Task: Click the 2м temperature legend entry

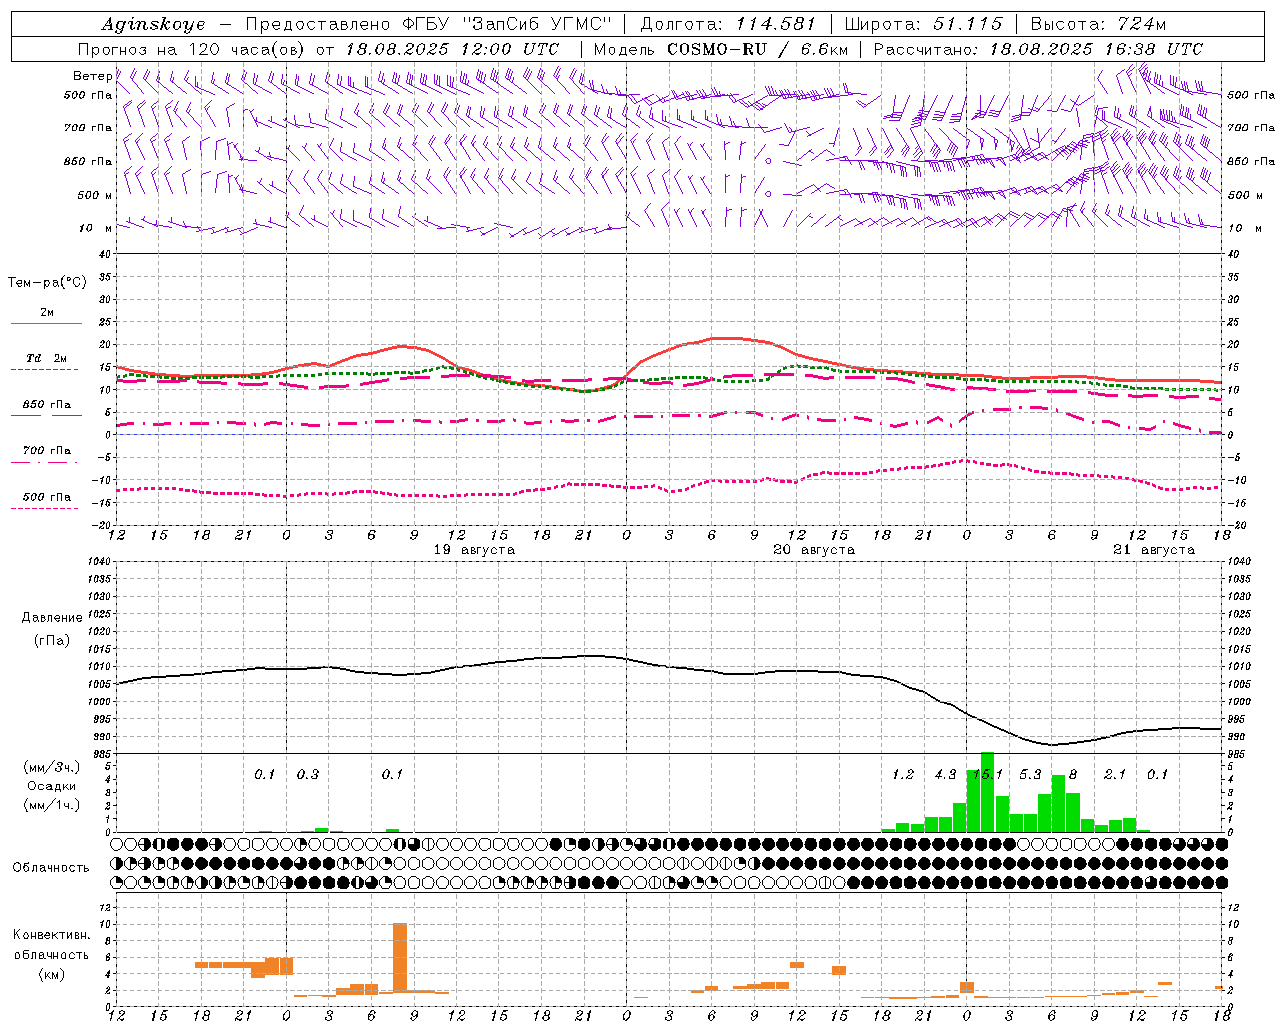Action: pos(47,312)
